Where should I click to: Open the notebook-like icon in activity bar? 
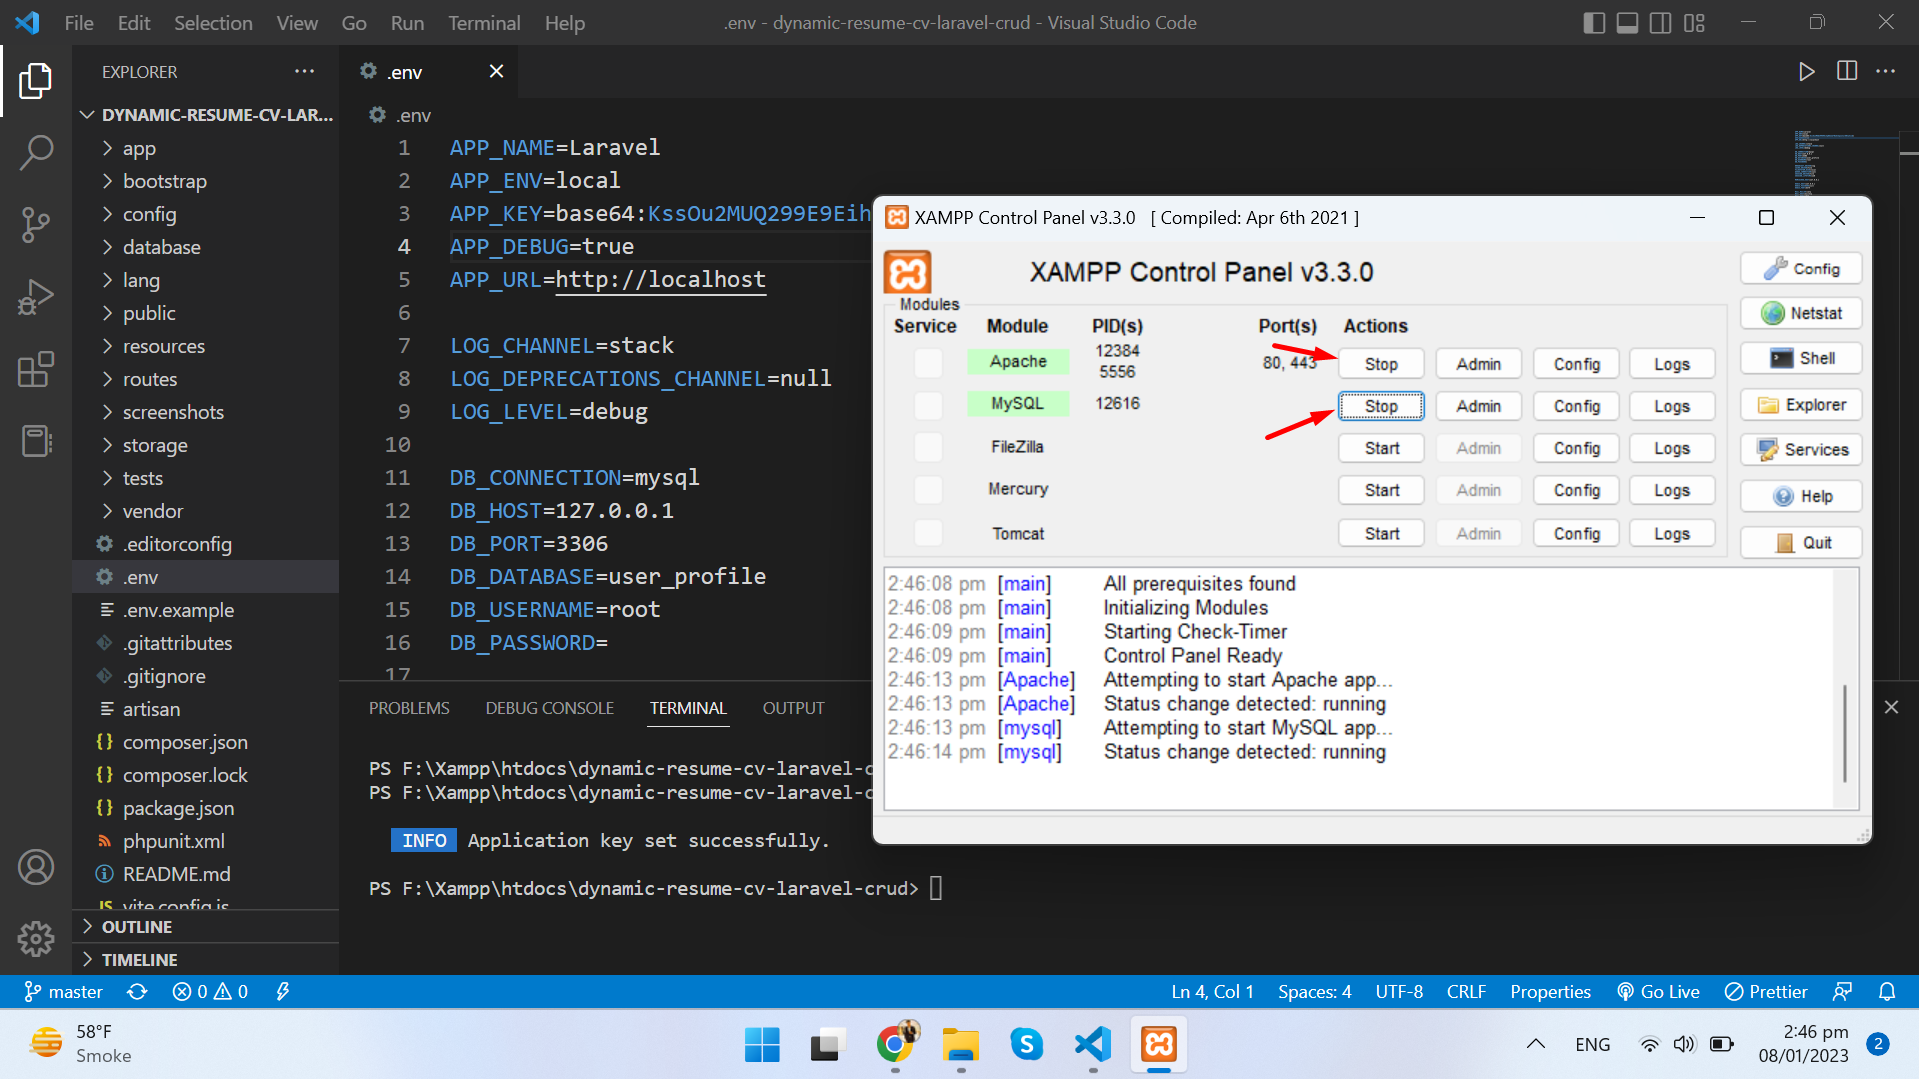[36, 441]
